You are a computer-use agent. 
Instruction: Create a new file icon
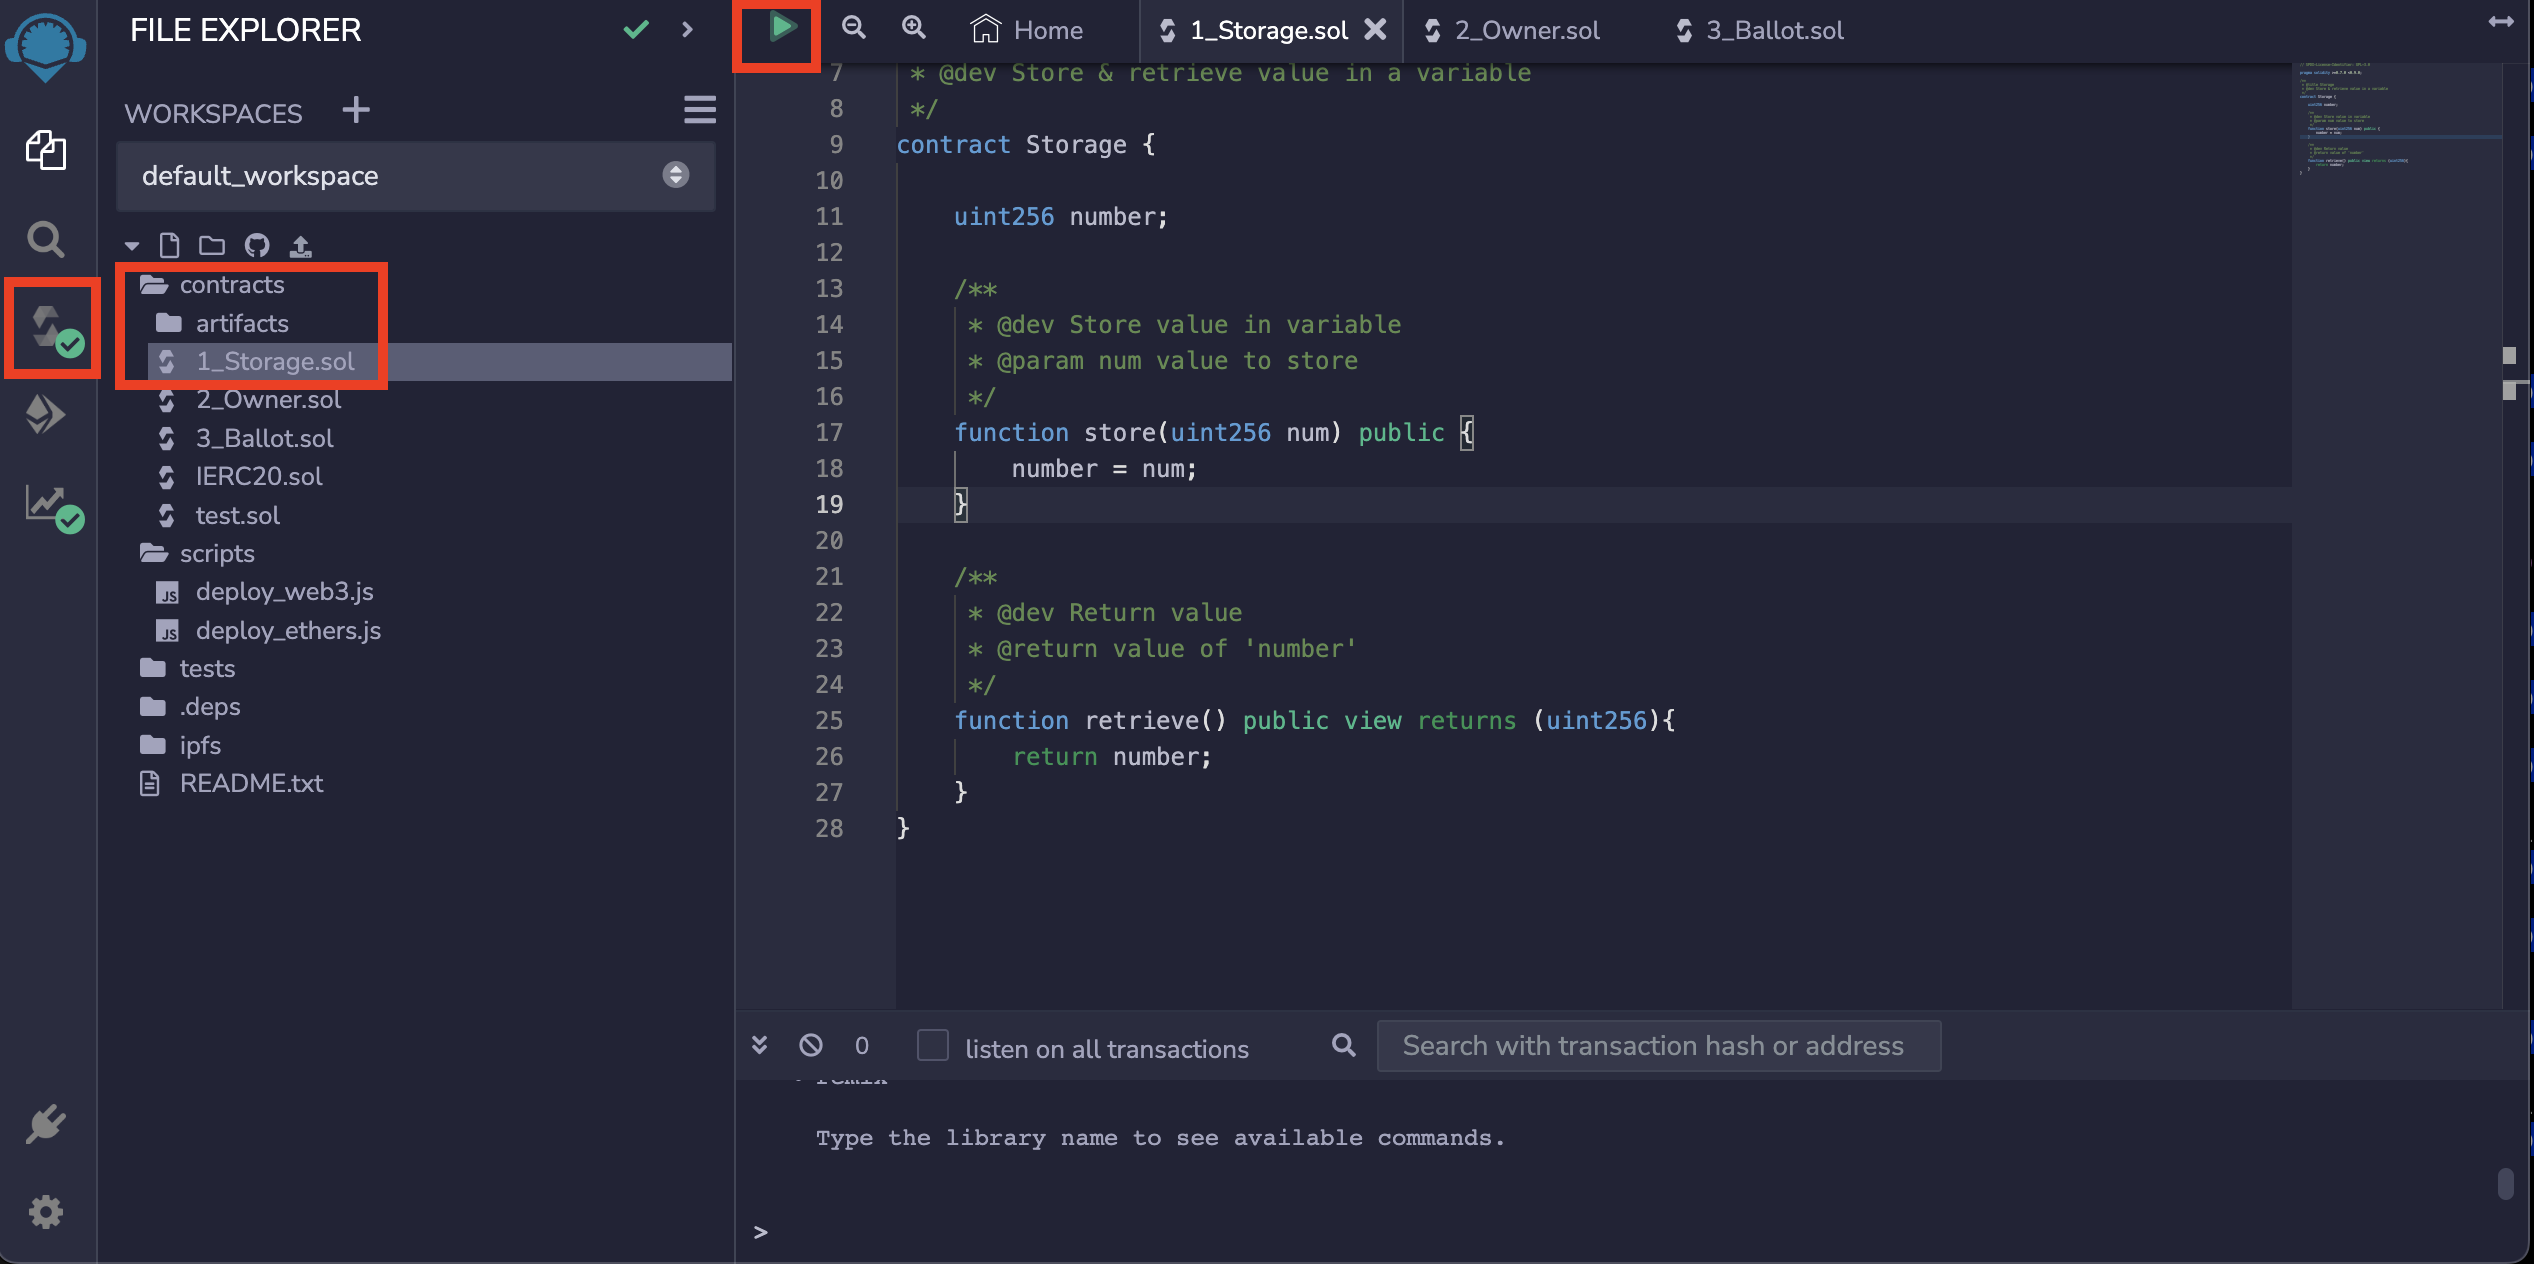coord(170,245)
